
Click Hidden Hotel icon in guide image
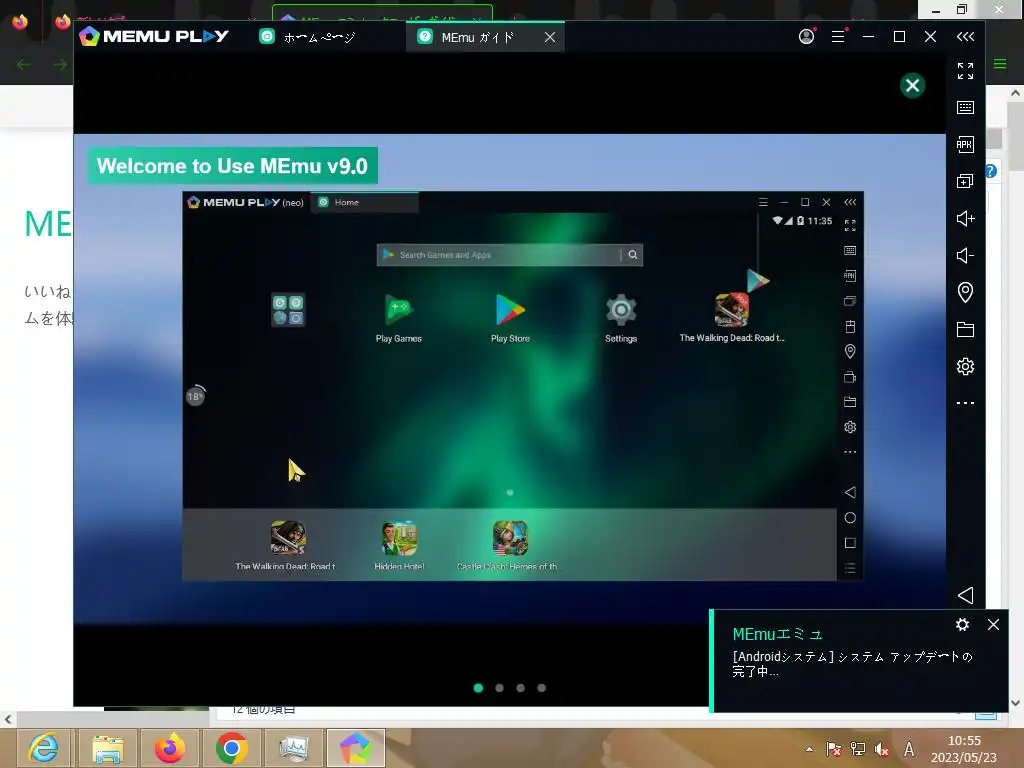point(399,539)
